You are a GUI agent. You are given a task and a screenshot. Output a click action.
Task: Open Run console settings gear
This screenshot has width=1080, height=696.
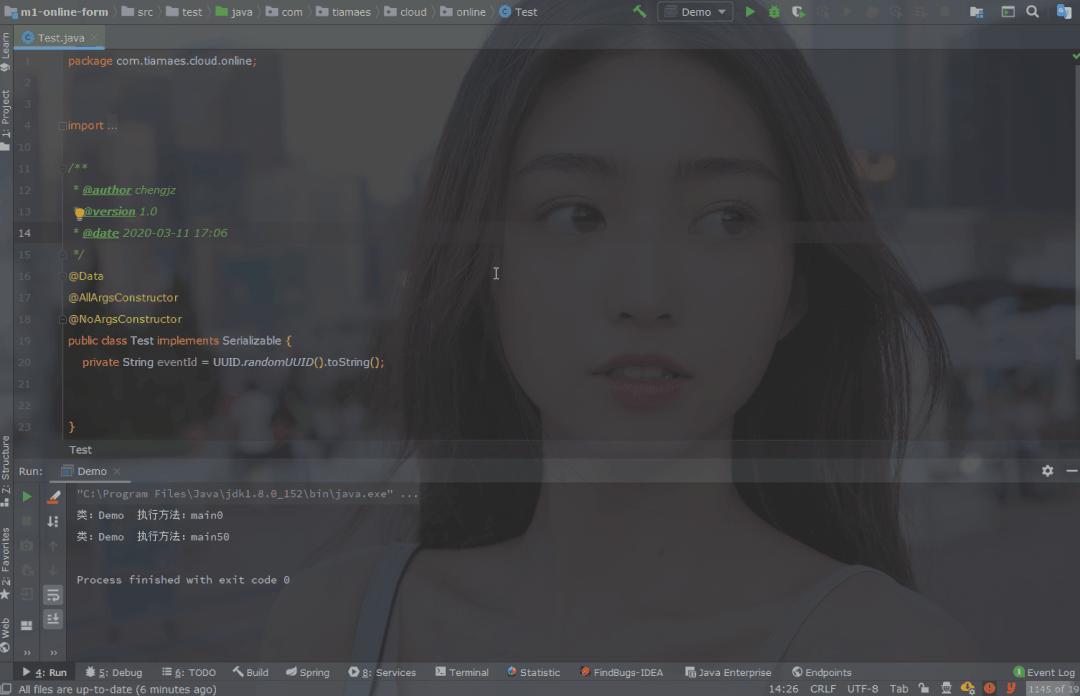1047,470
